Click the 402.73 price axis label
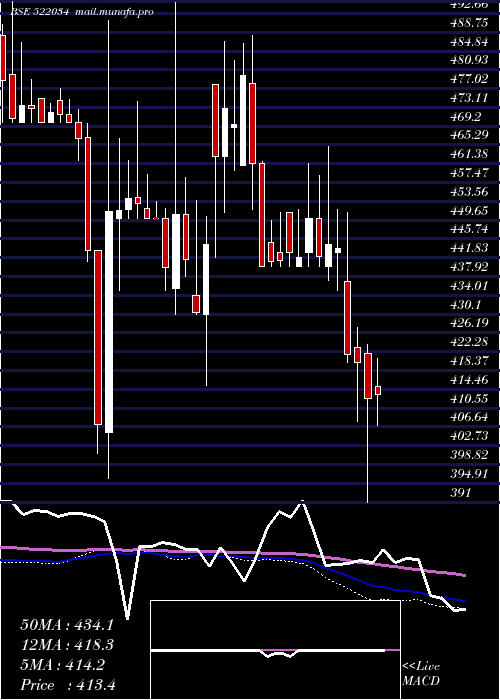The height and width of the screenshot is (700, 500). point(470,437)
